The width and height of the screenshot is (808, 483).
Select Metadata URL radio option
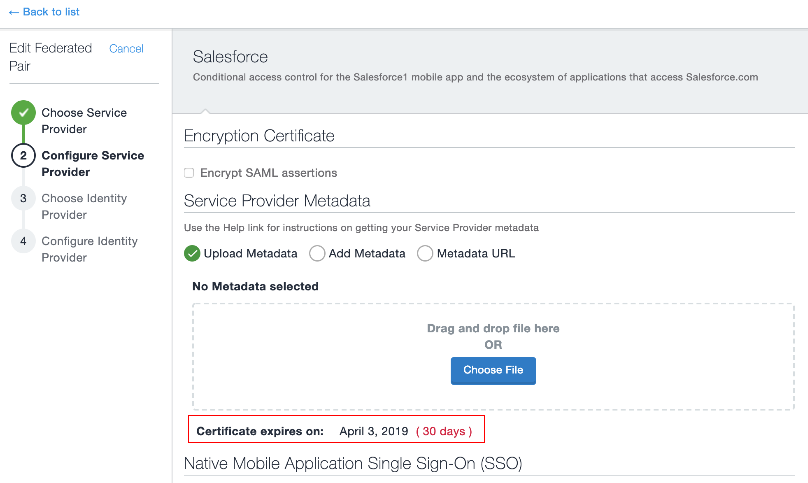(425, 254)
